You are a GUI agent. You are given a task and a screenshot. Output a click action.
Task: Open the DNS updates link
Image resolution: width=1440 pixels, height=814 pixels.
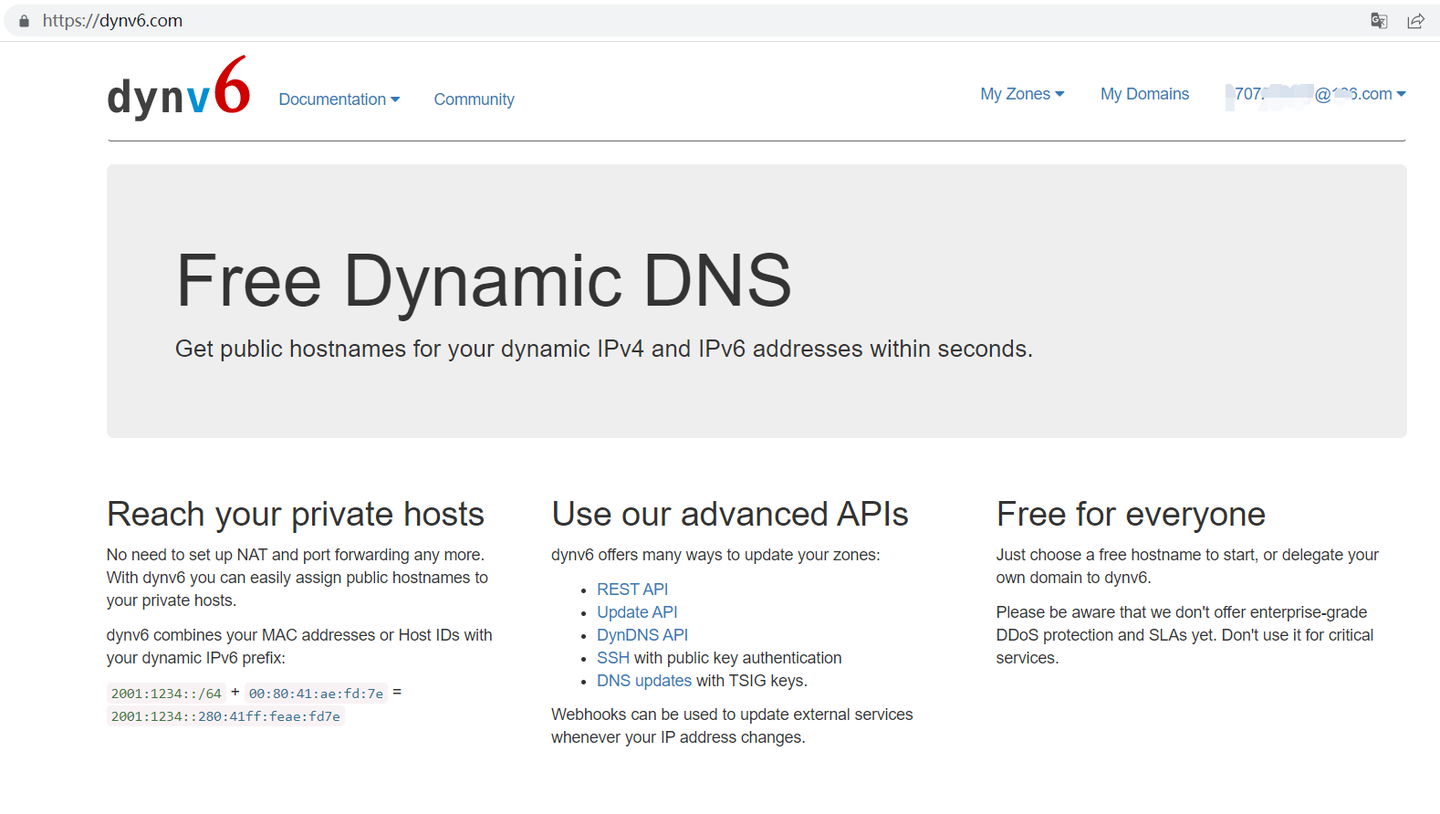tap(646, 680)
